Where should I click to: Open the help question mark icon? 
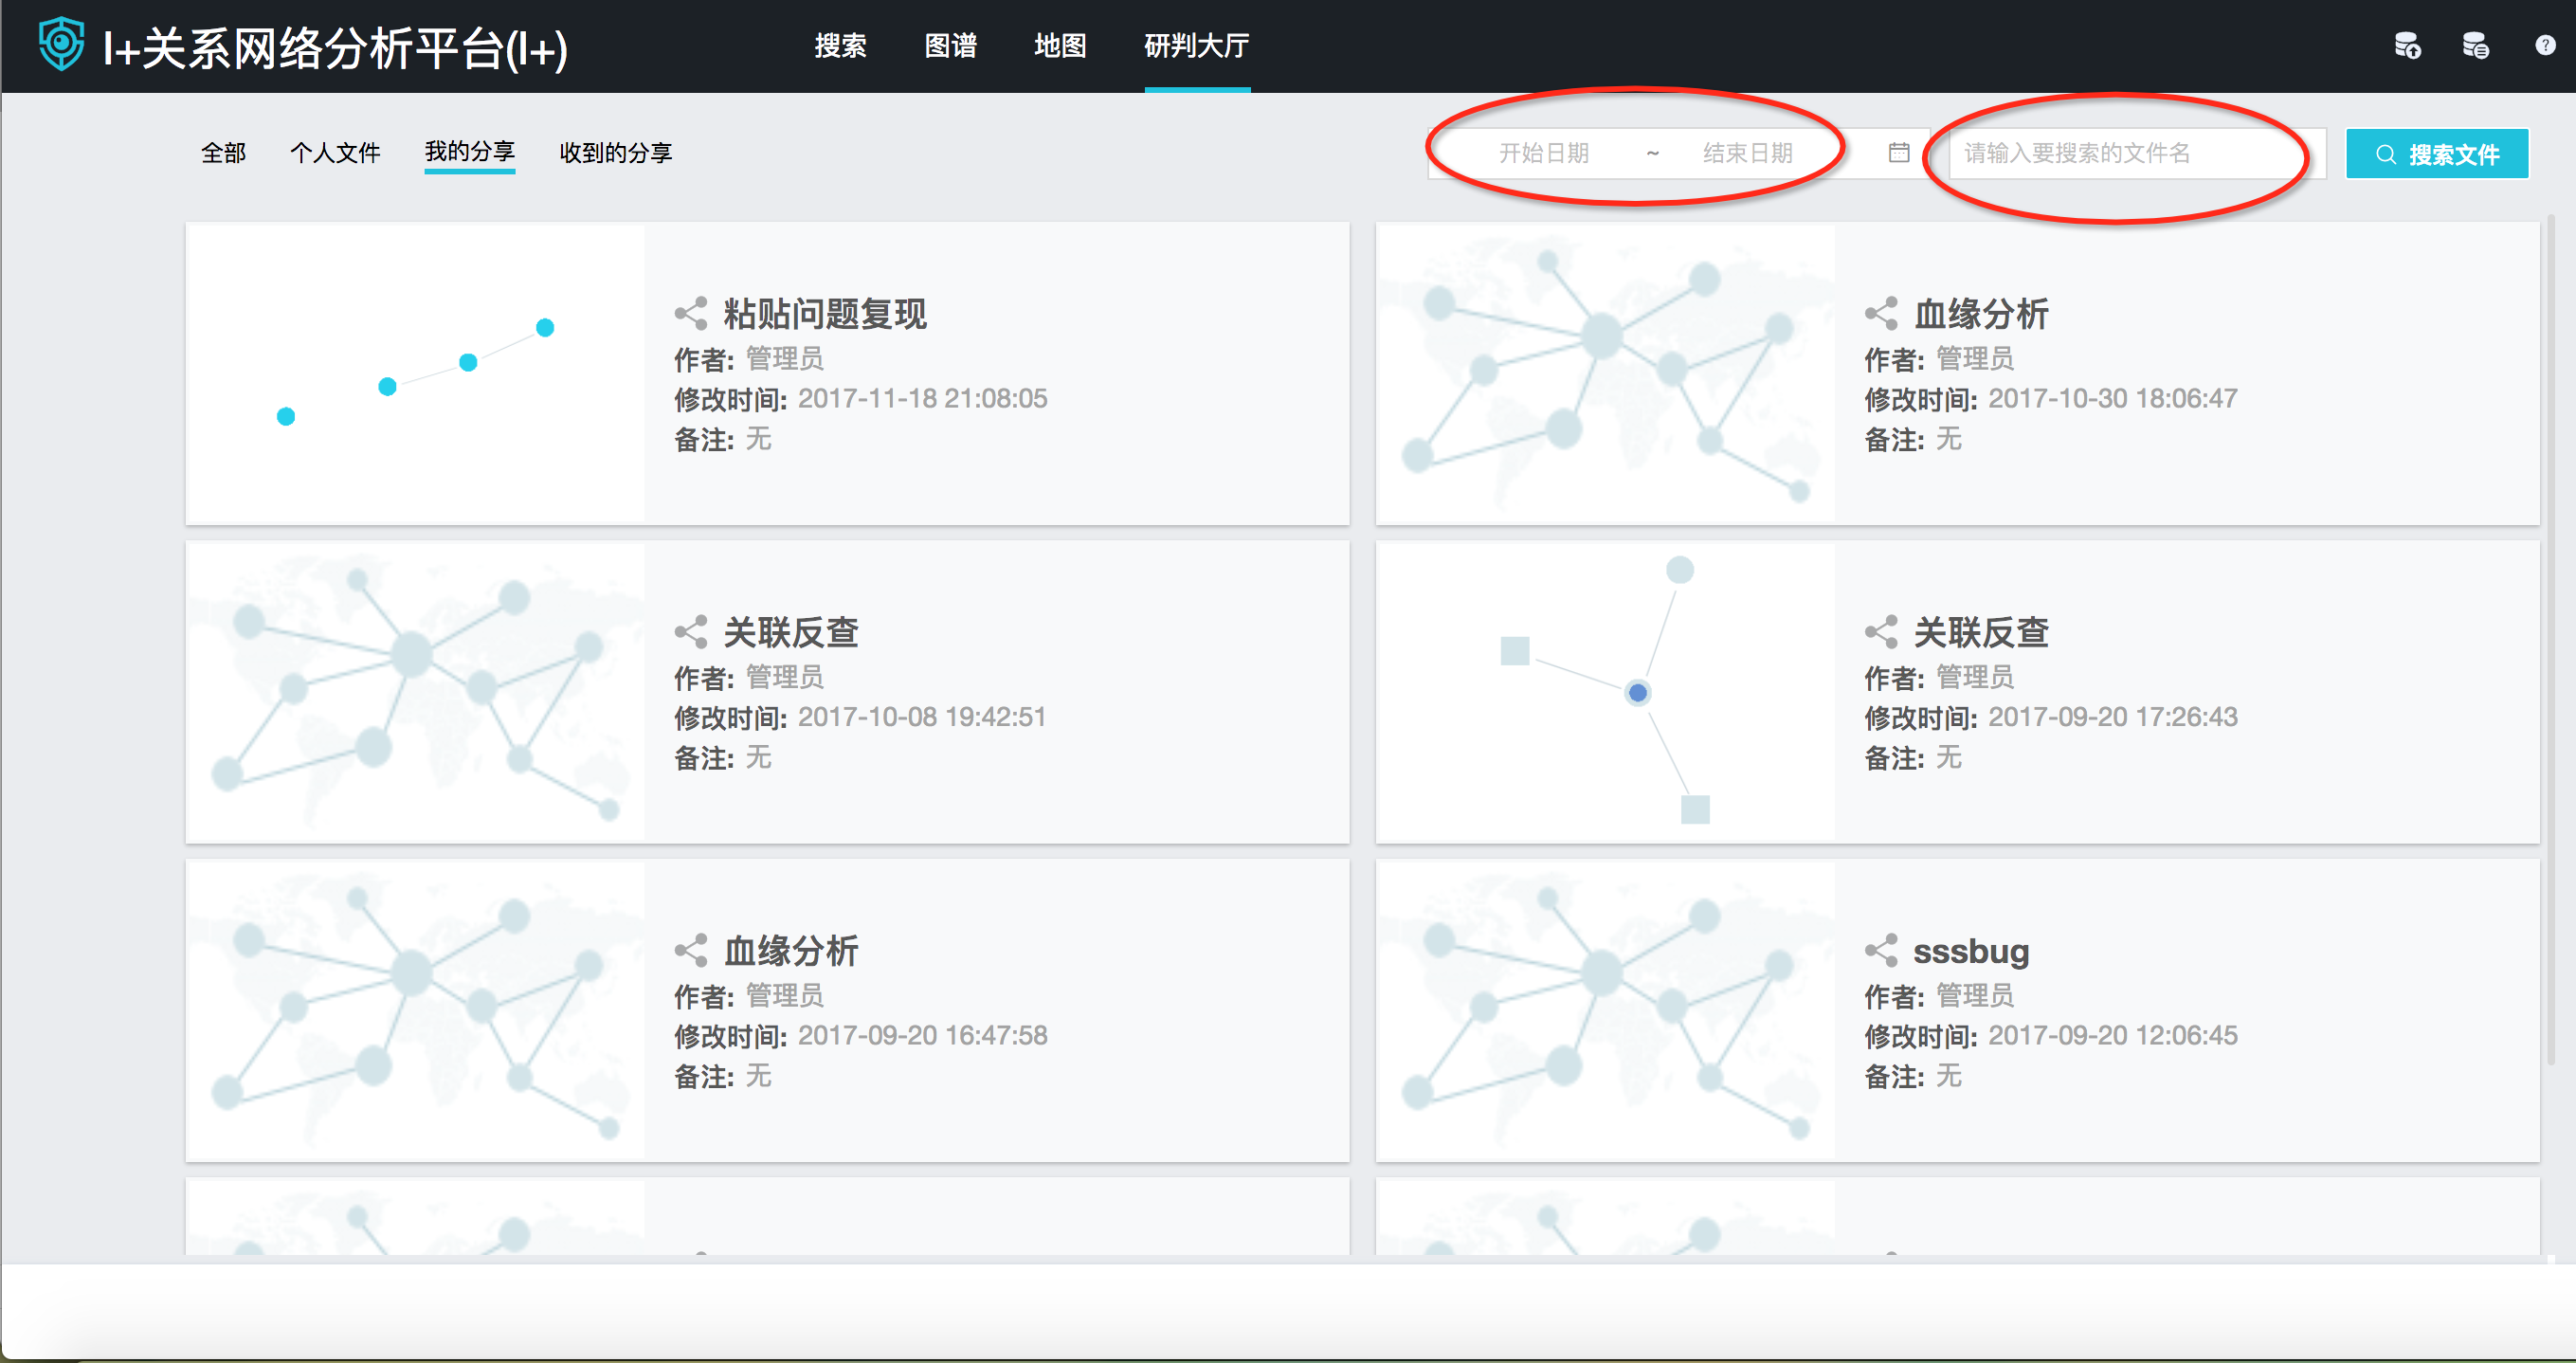[x=2545, y=45]
